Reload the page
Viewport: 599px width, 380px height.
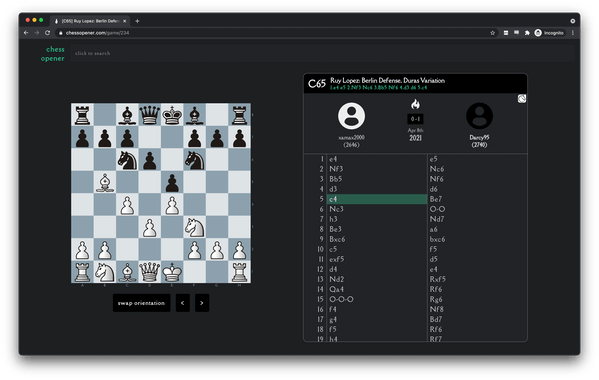pyautogui.click(x=47, y=33)
